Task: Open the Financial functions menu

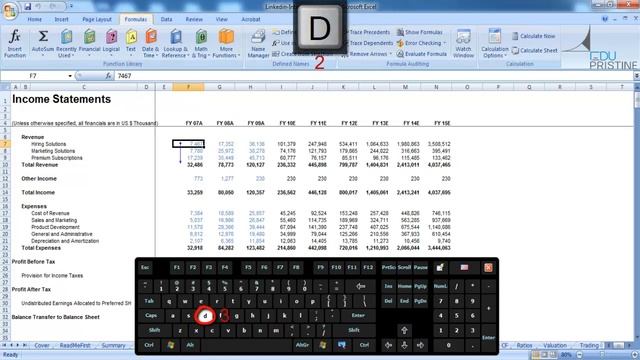Action: coord(89,43)
